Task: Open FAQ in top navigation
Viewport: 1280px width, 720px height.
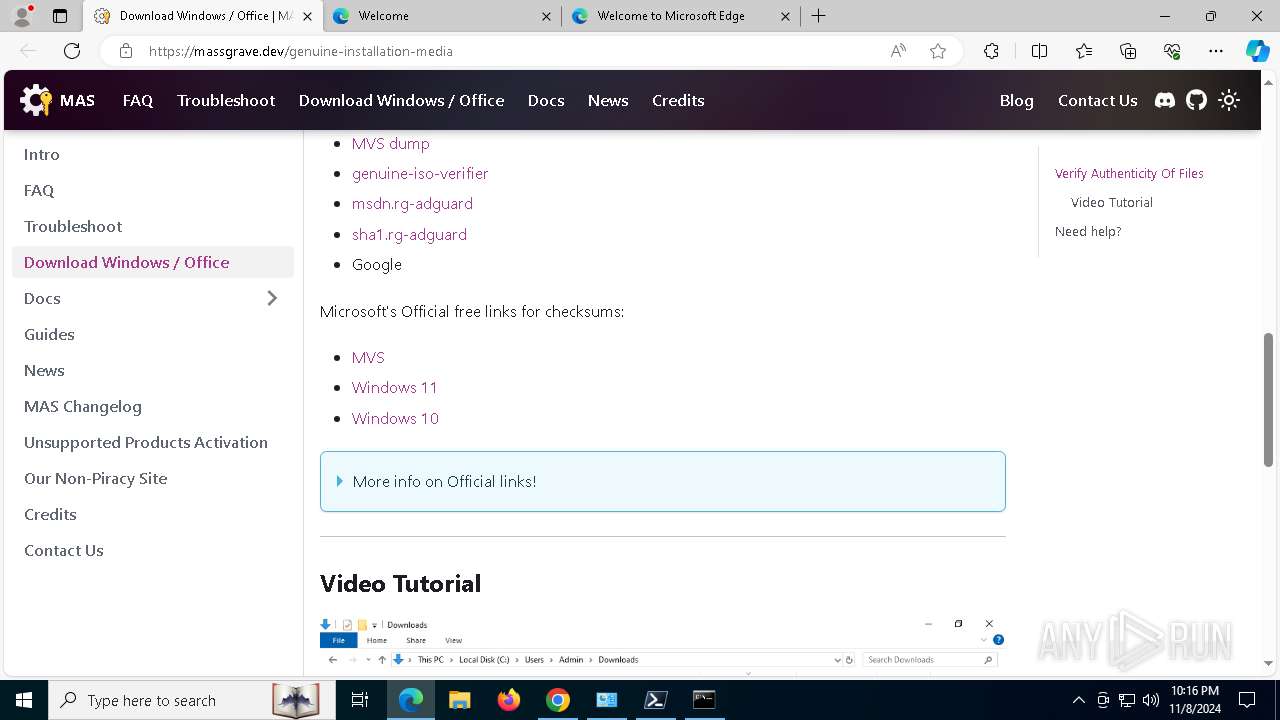Action: point(138,100)
